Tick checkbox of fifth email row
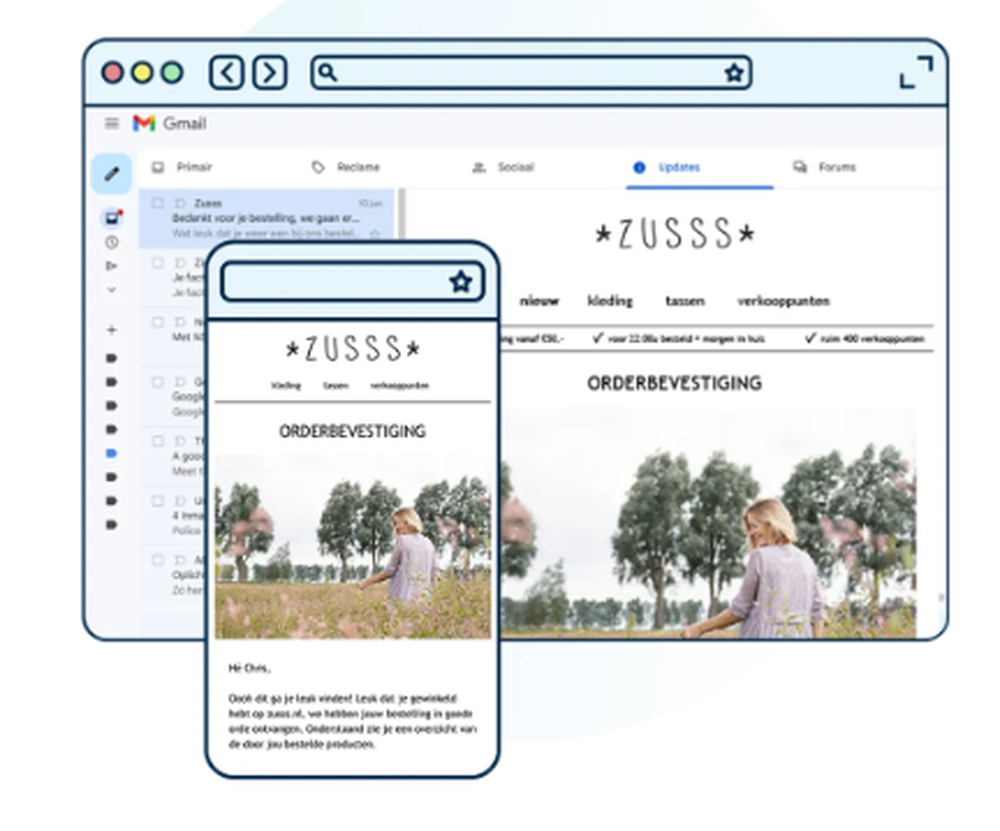 (x=157, y=441)
